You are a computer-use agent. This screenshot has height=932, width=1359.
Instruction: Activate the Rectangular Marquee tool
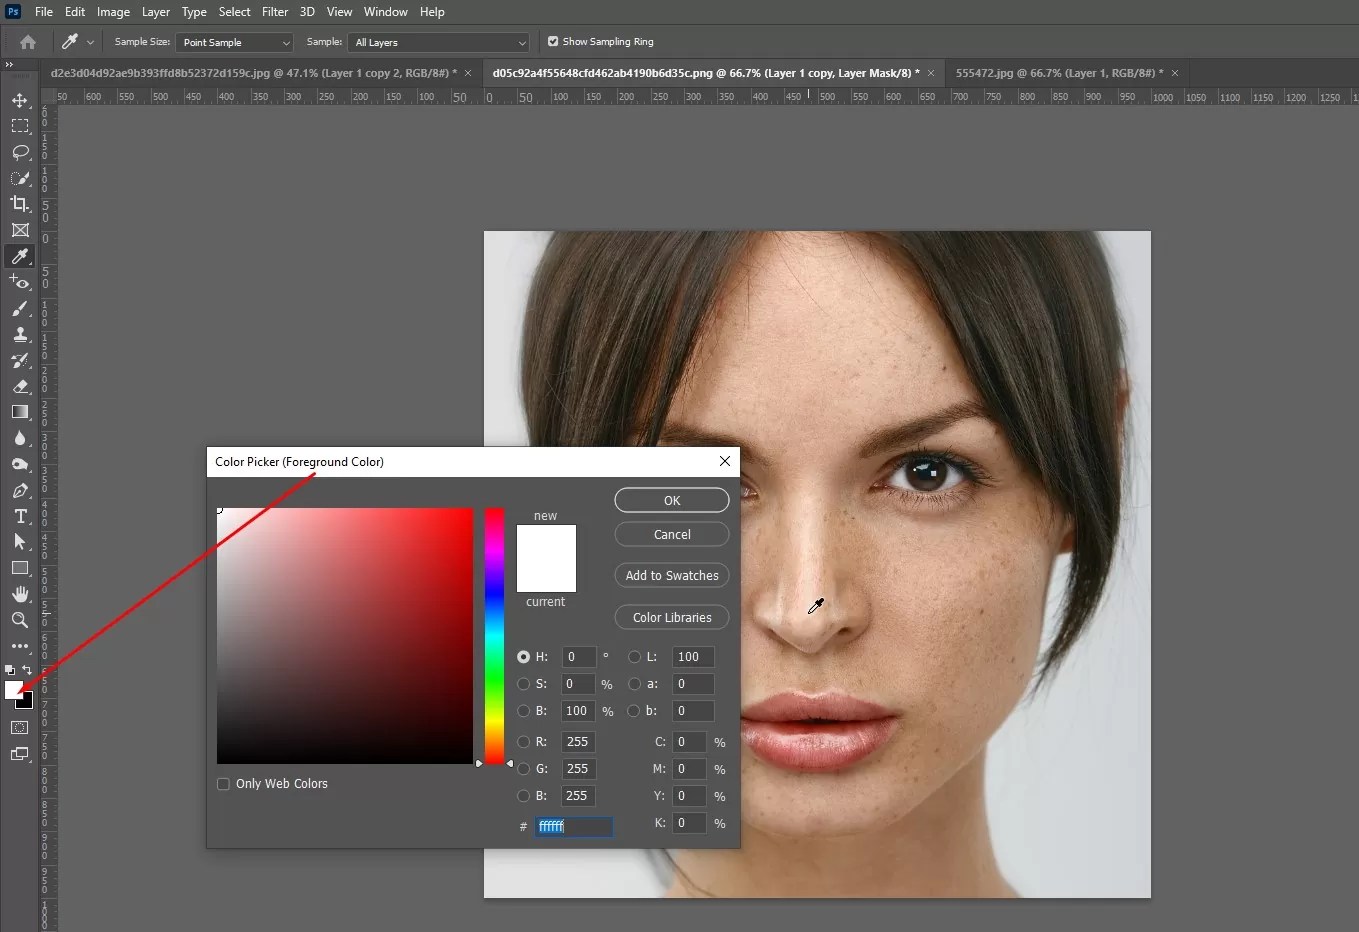pos(20,126)
